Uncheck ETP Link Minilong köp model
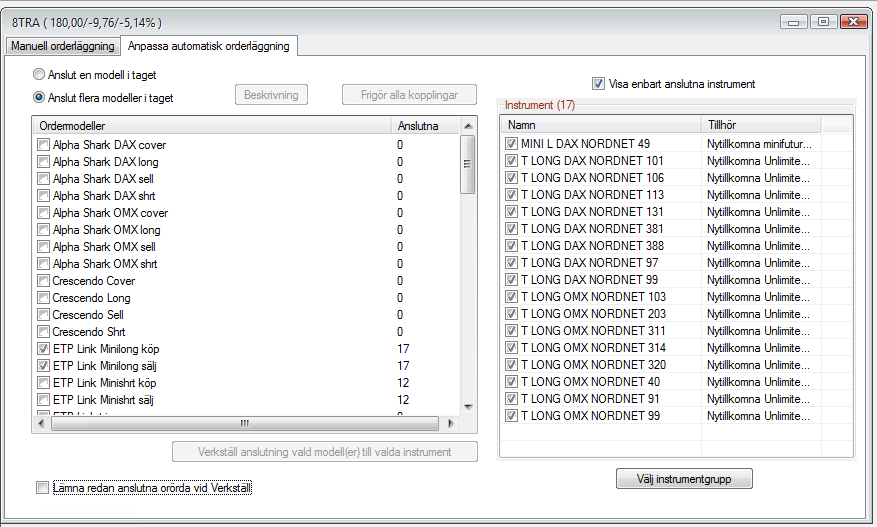Screen dimensions: 877x527 click(x=43, y=349)
